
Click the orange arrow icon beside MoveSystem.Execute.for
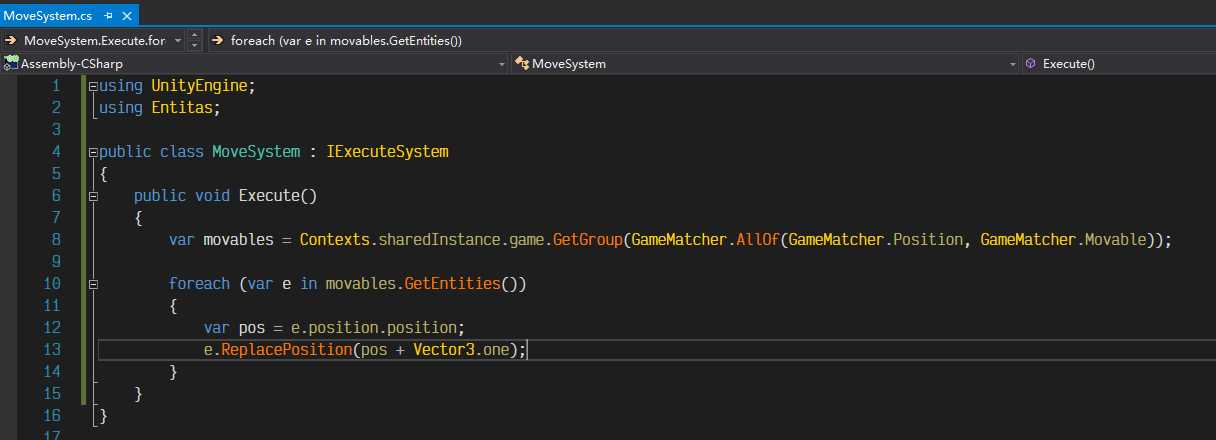pyautogui.click(x=11, y=40)
